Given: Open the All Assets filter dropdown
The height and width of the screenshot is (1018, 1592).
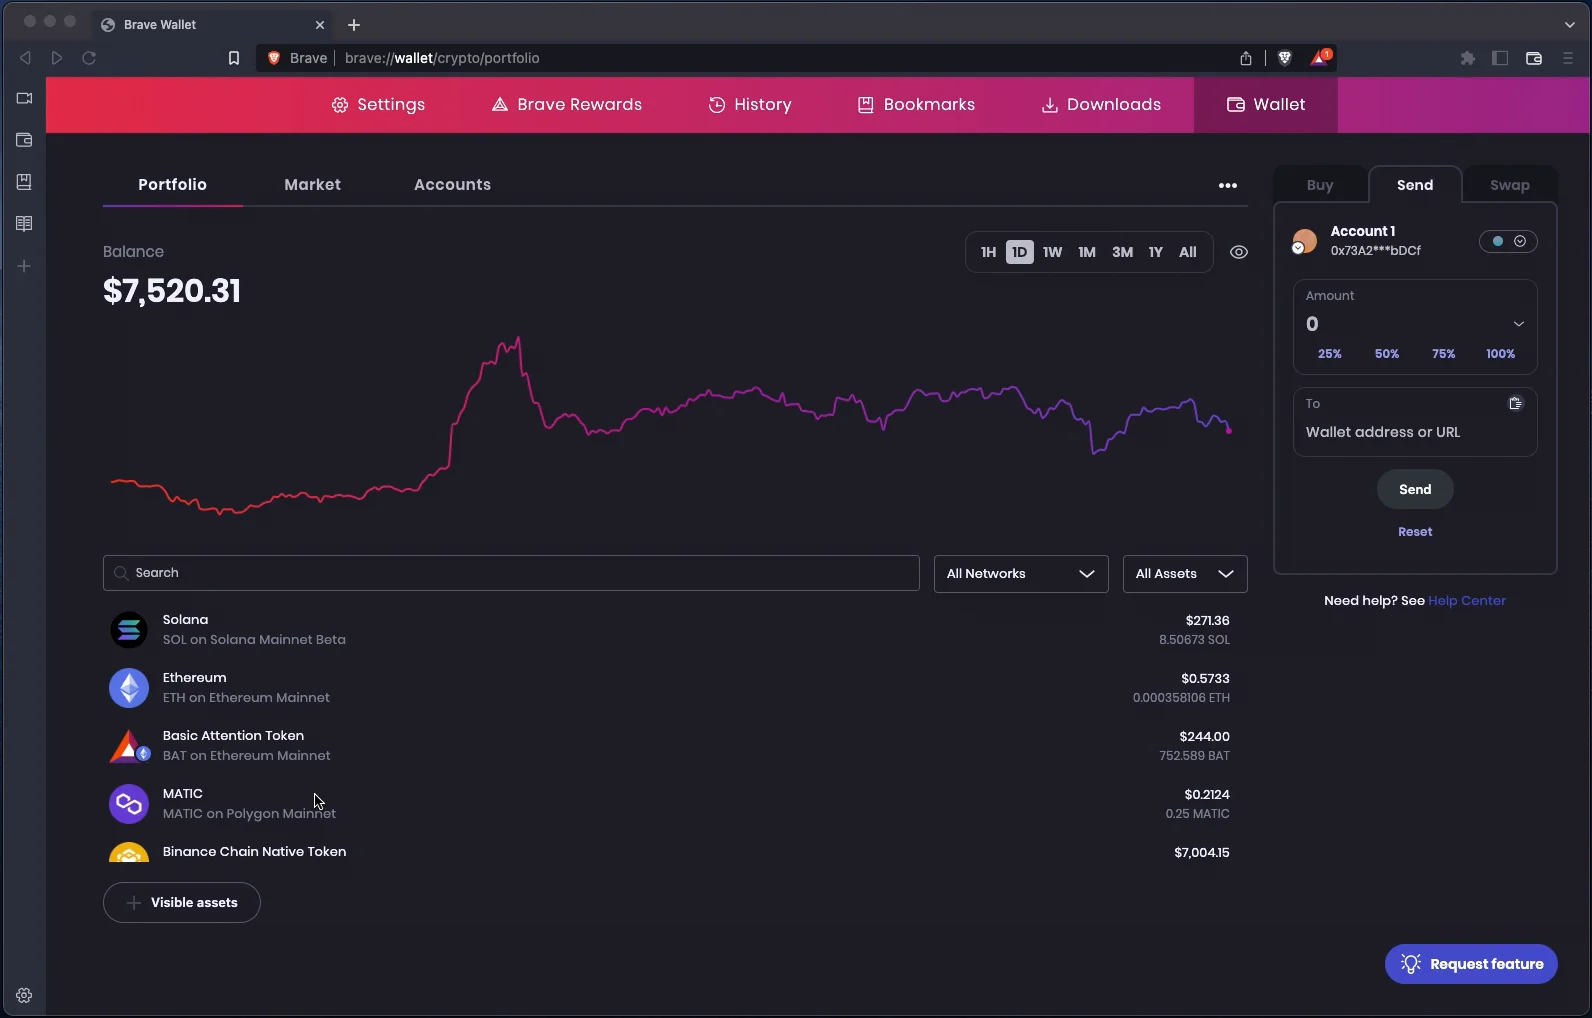Looking at the screenshot, I should [x=1184, y=574].
